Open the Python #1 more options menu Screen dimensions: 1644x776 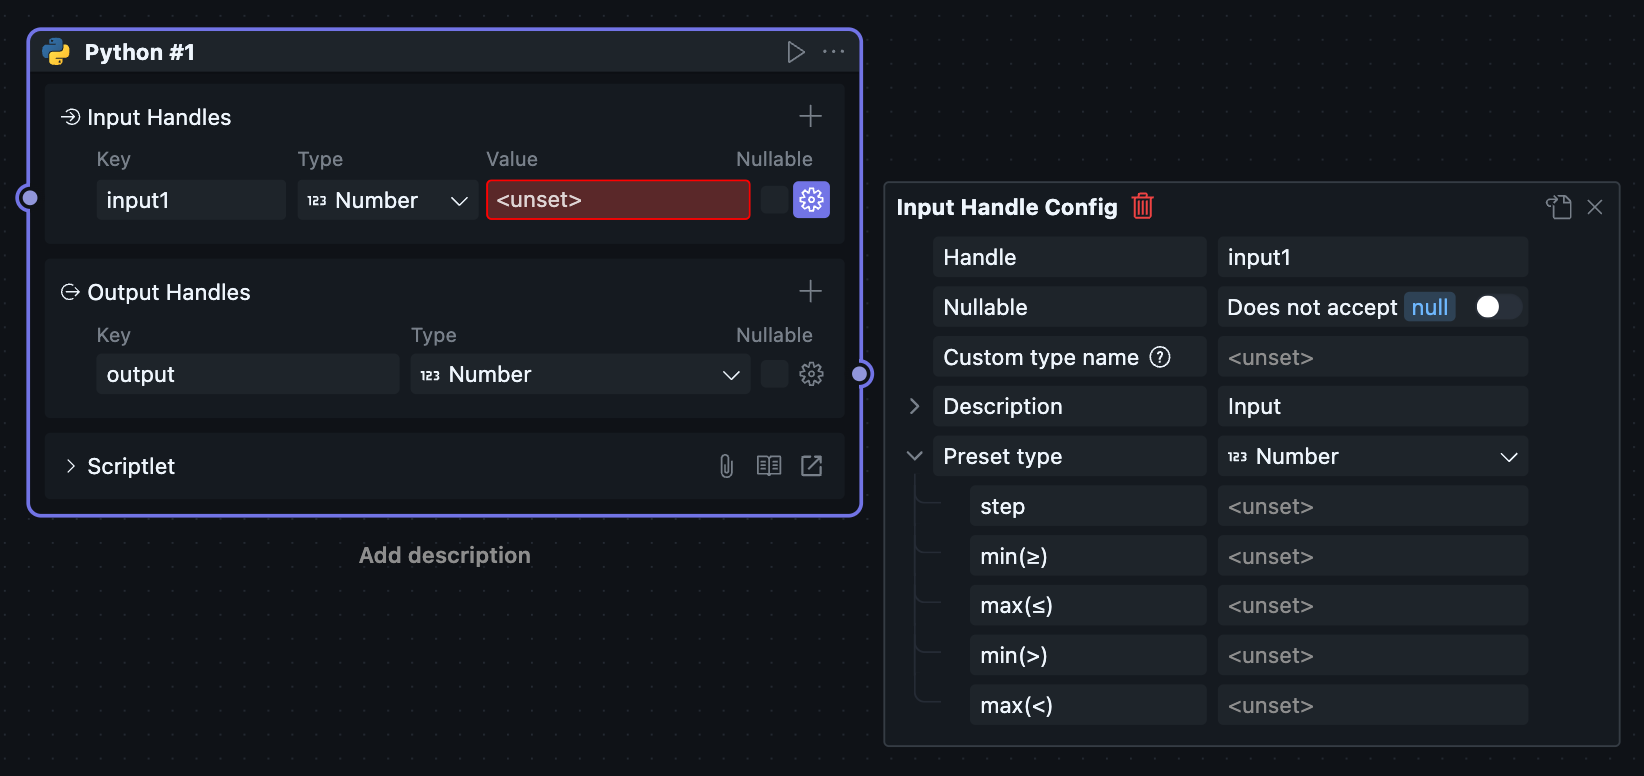(x=833, y=52)
